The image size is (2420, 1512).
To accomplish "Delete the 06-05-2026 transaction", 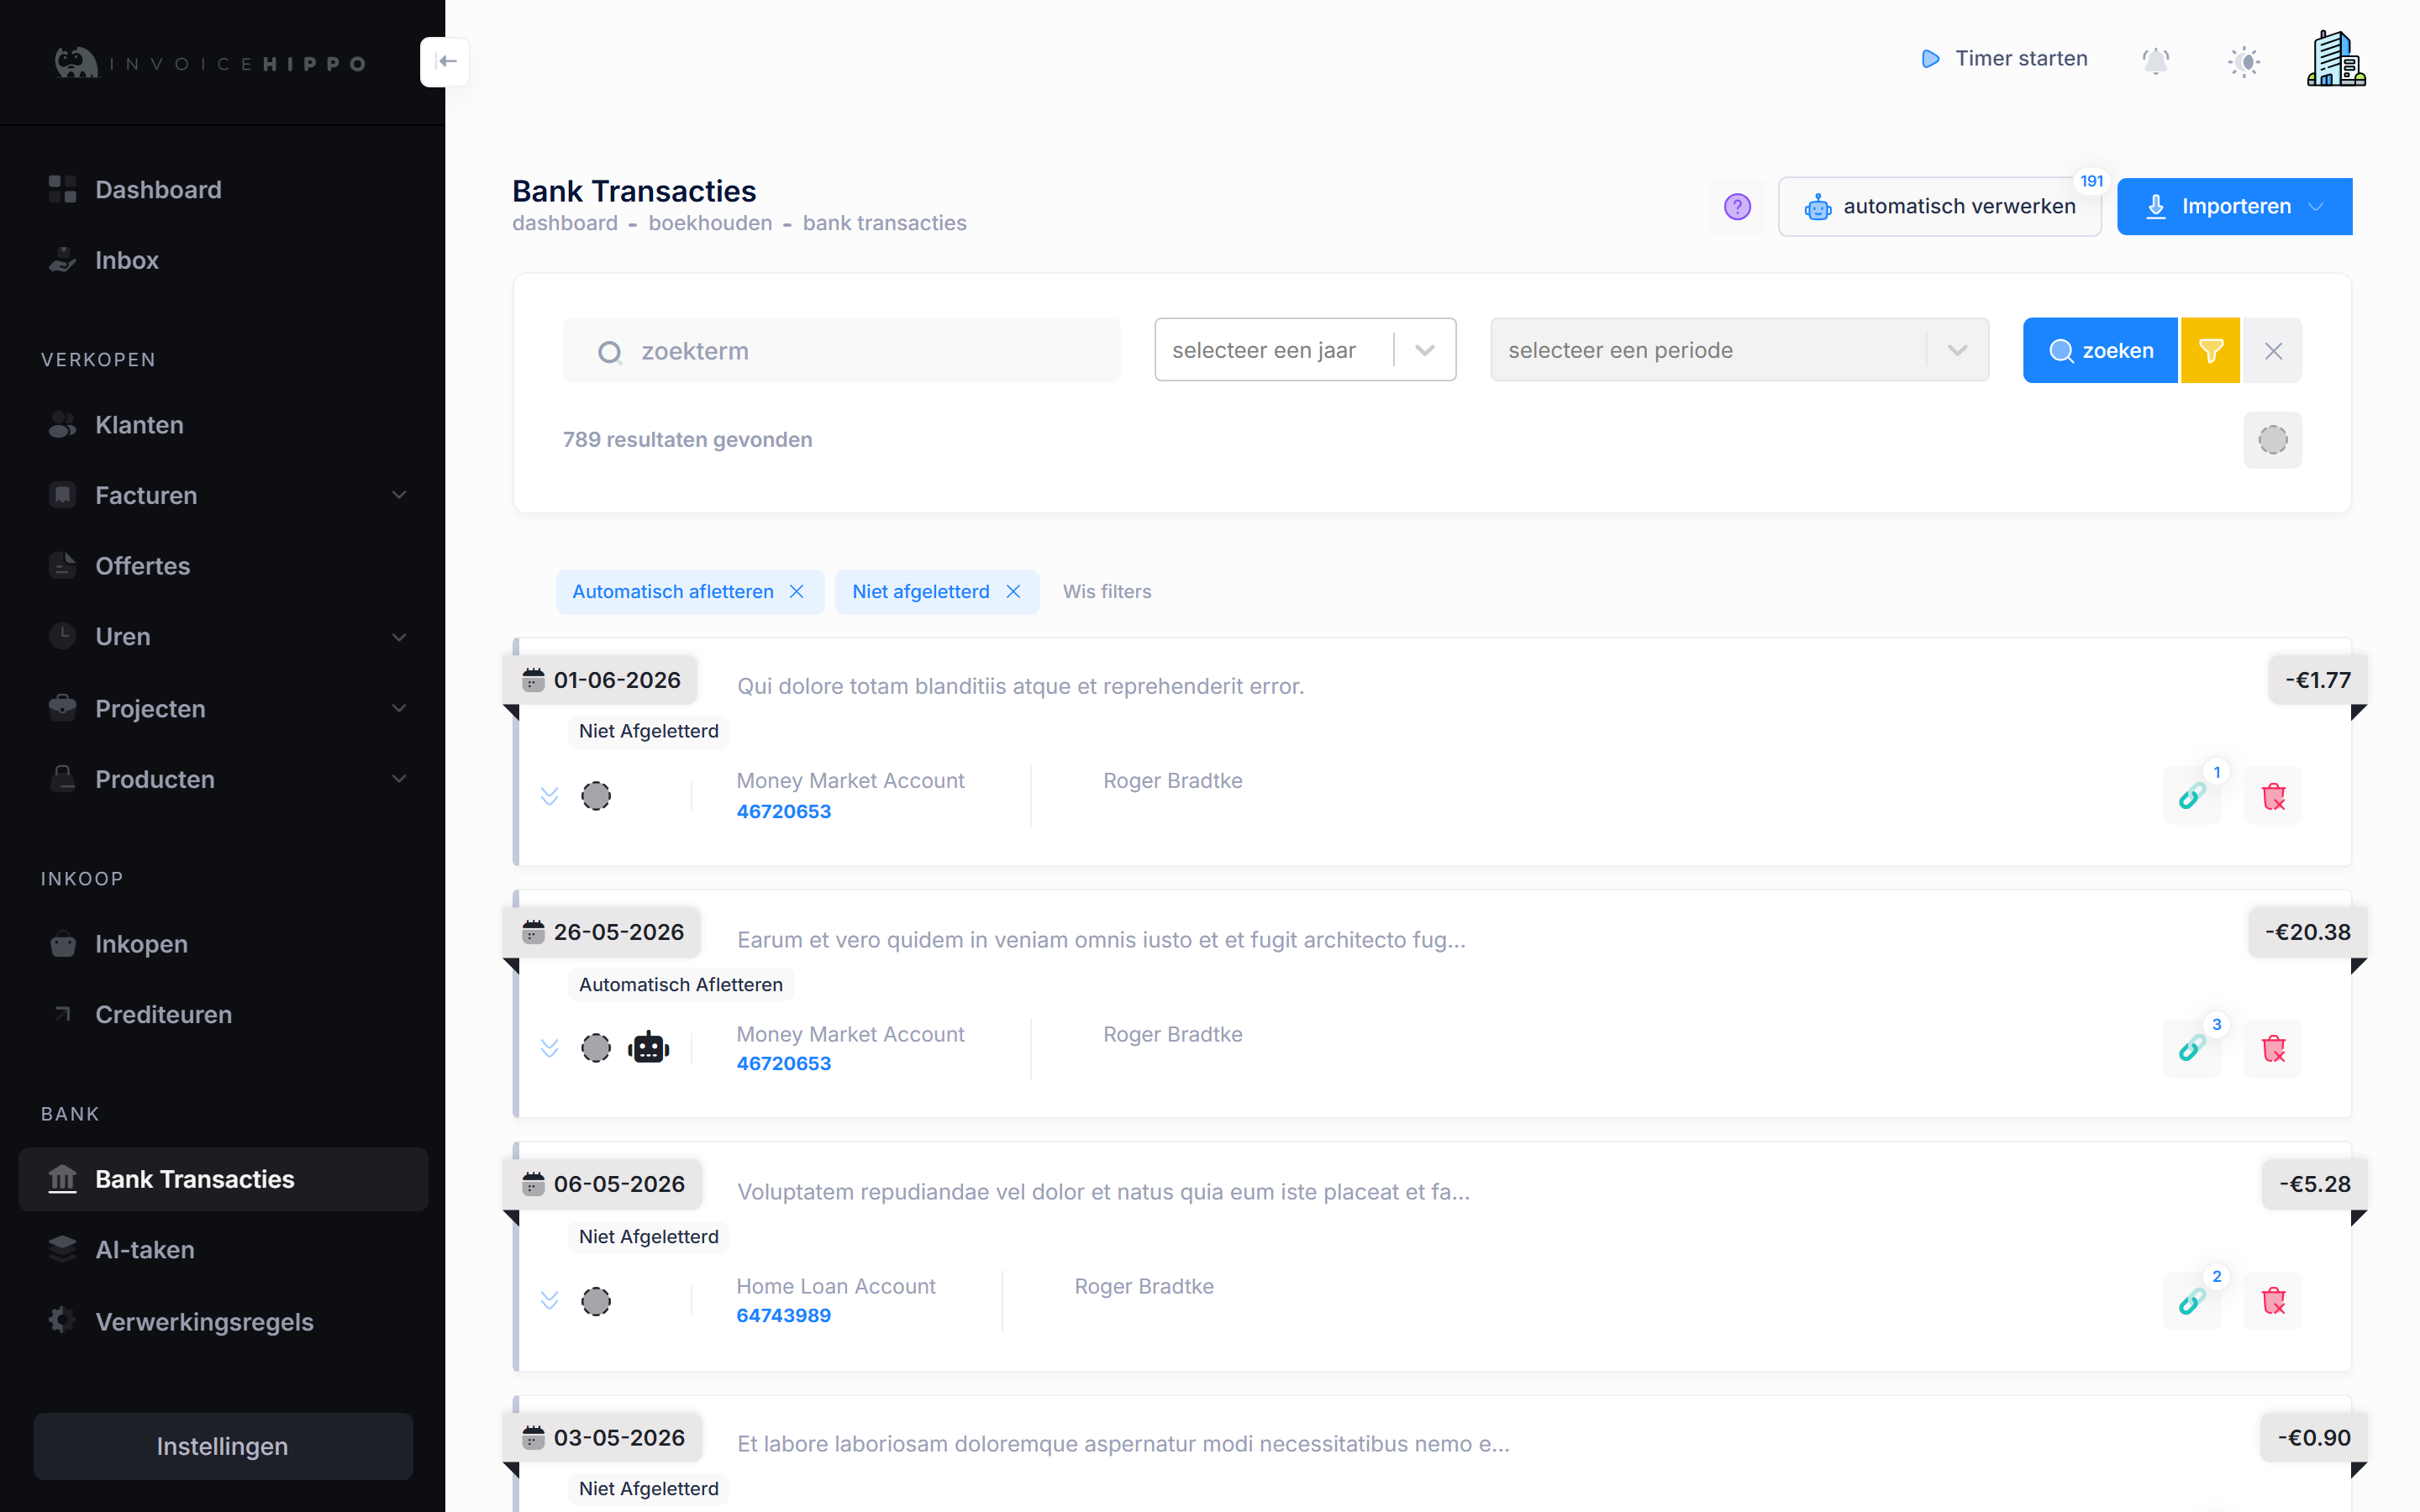I will click(2273, 1301).
